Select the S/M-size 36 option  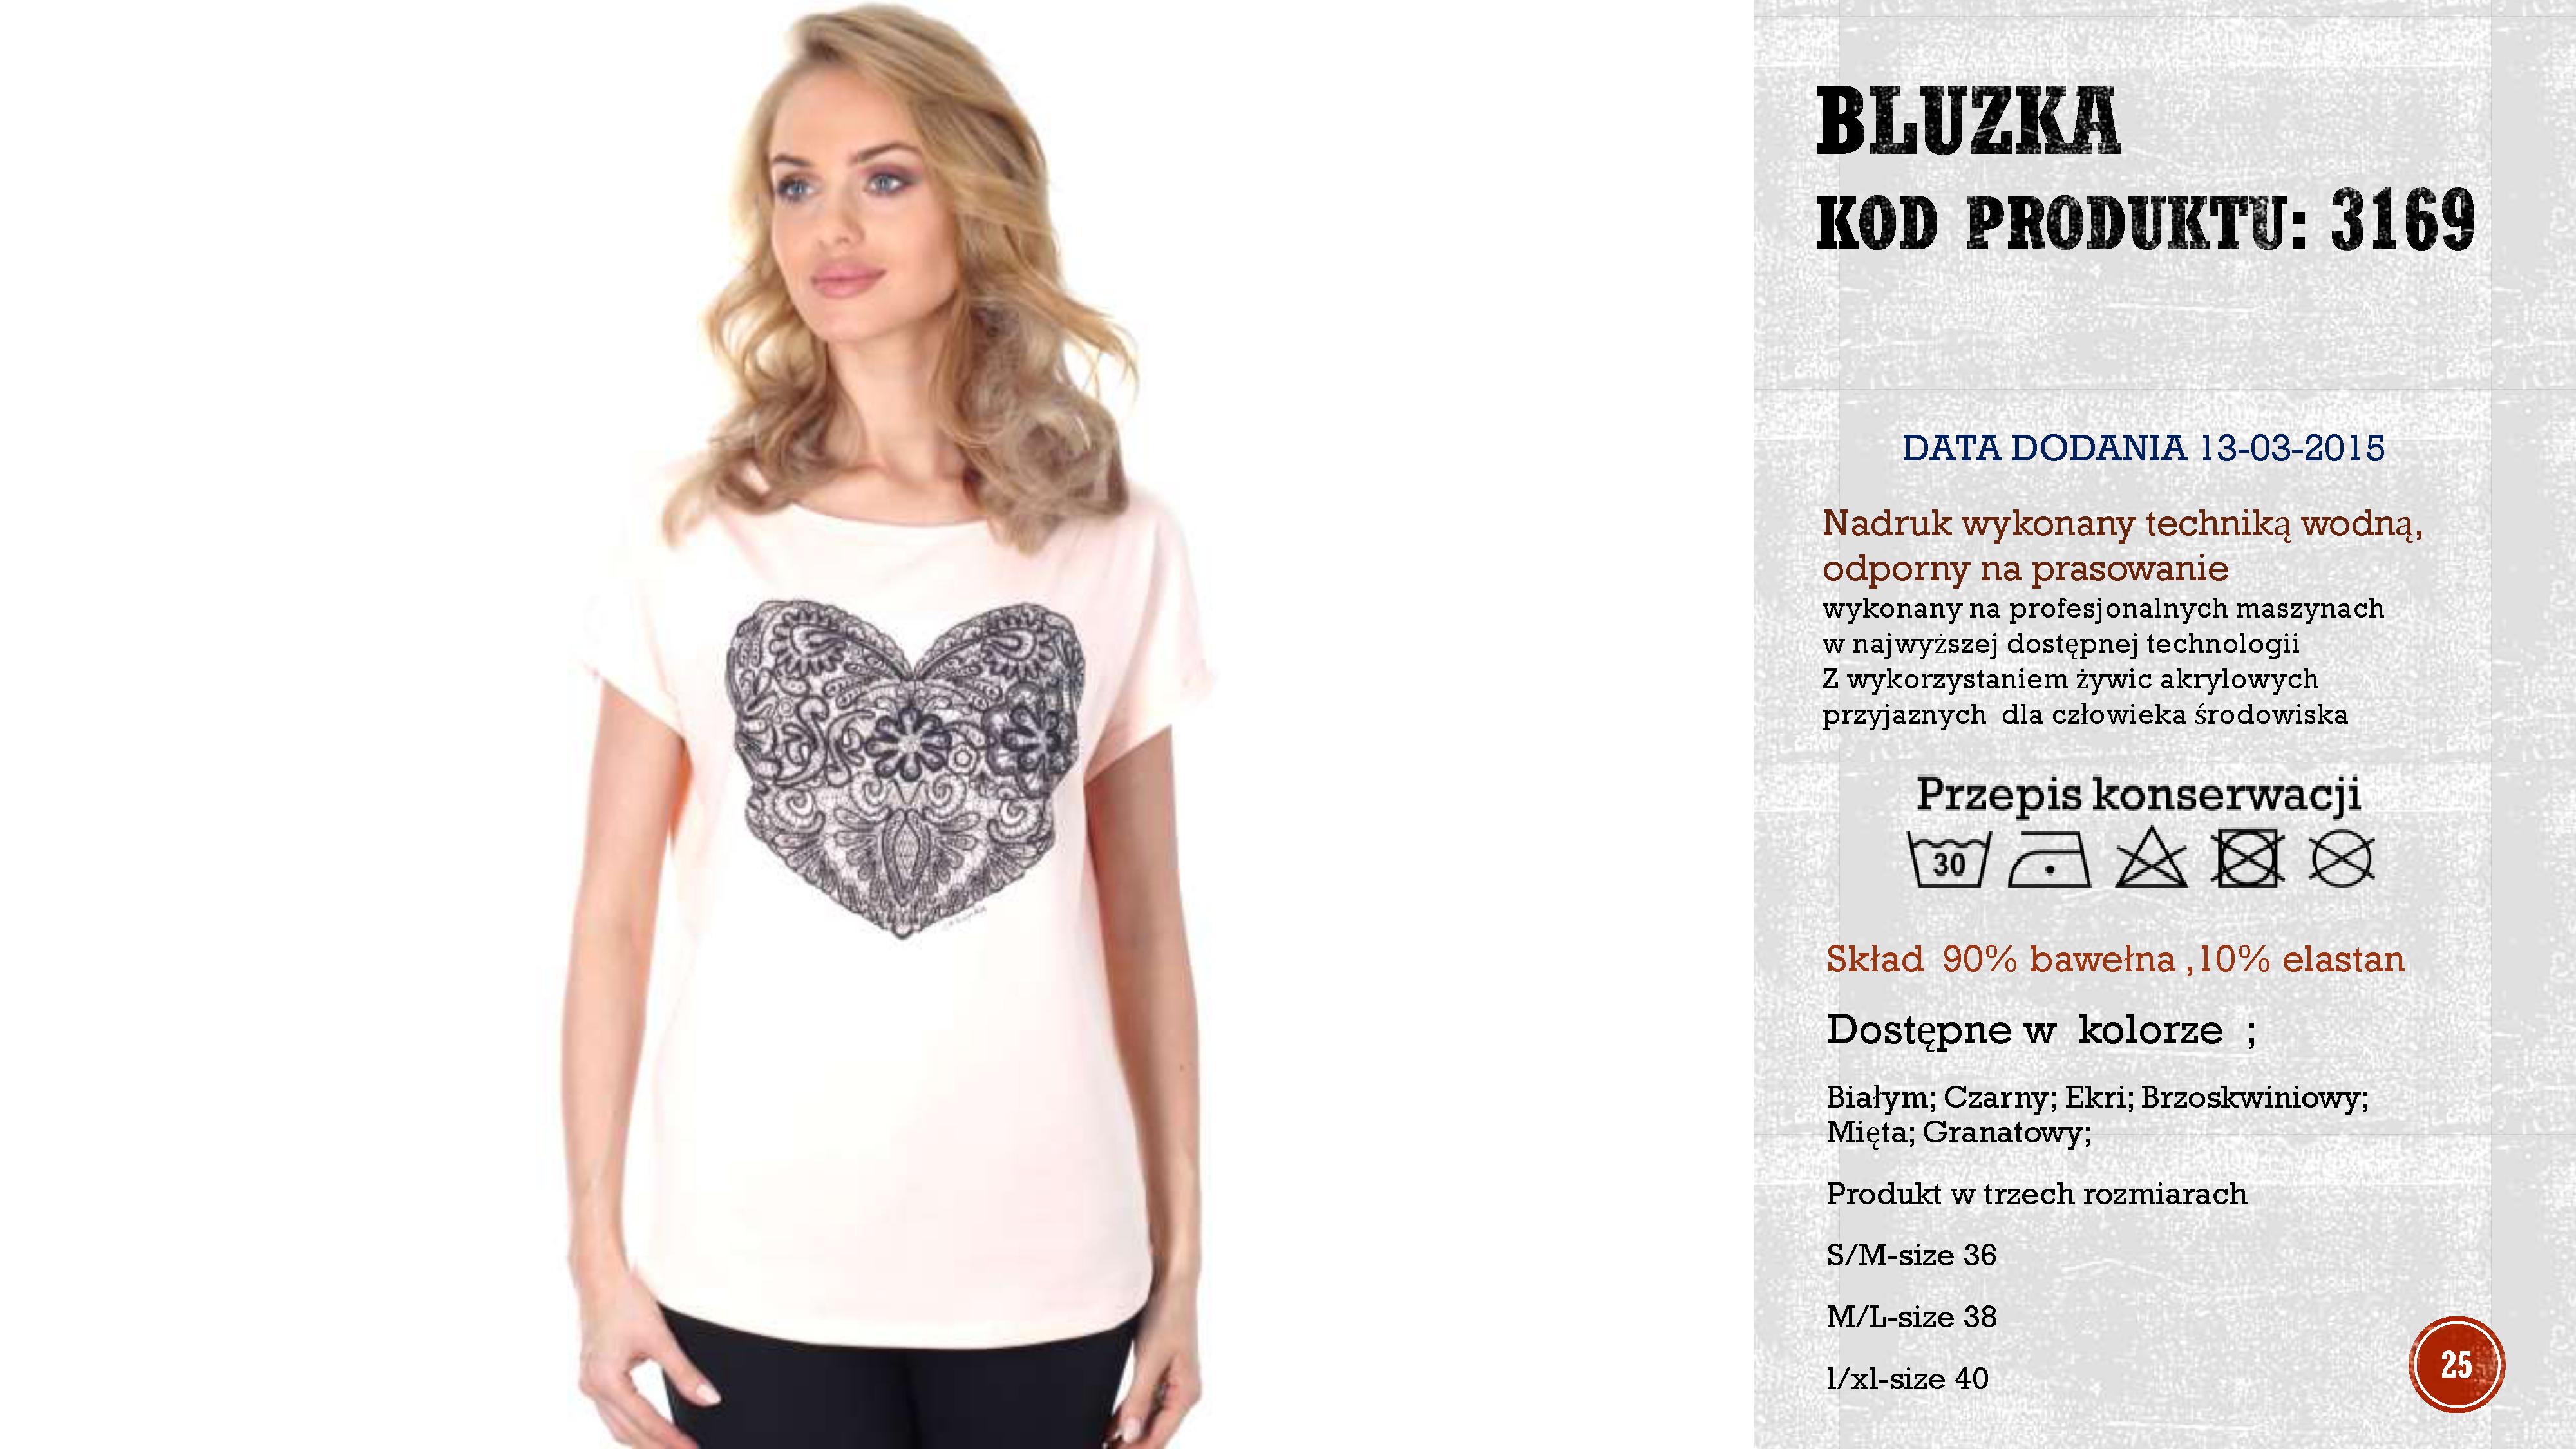point(1911,1255)
